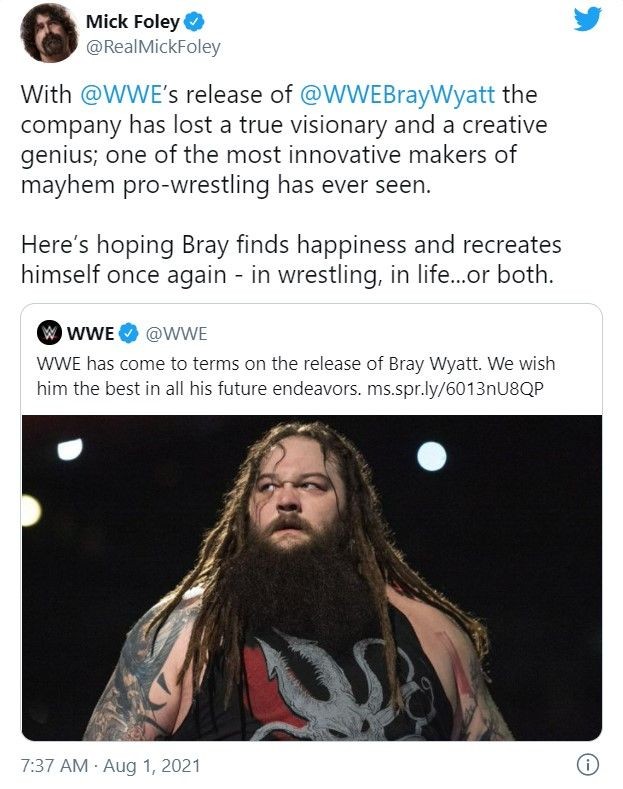Click Mick Foley's verified badge
The width and height of the screenshot is (623, 789).
[x=195, y=22]
